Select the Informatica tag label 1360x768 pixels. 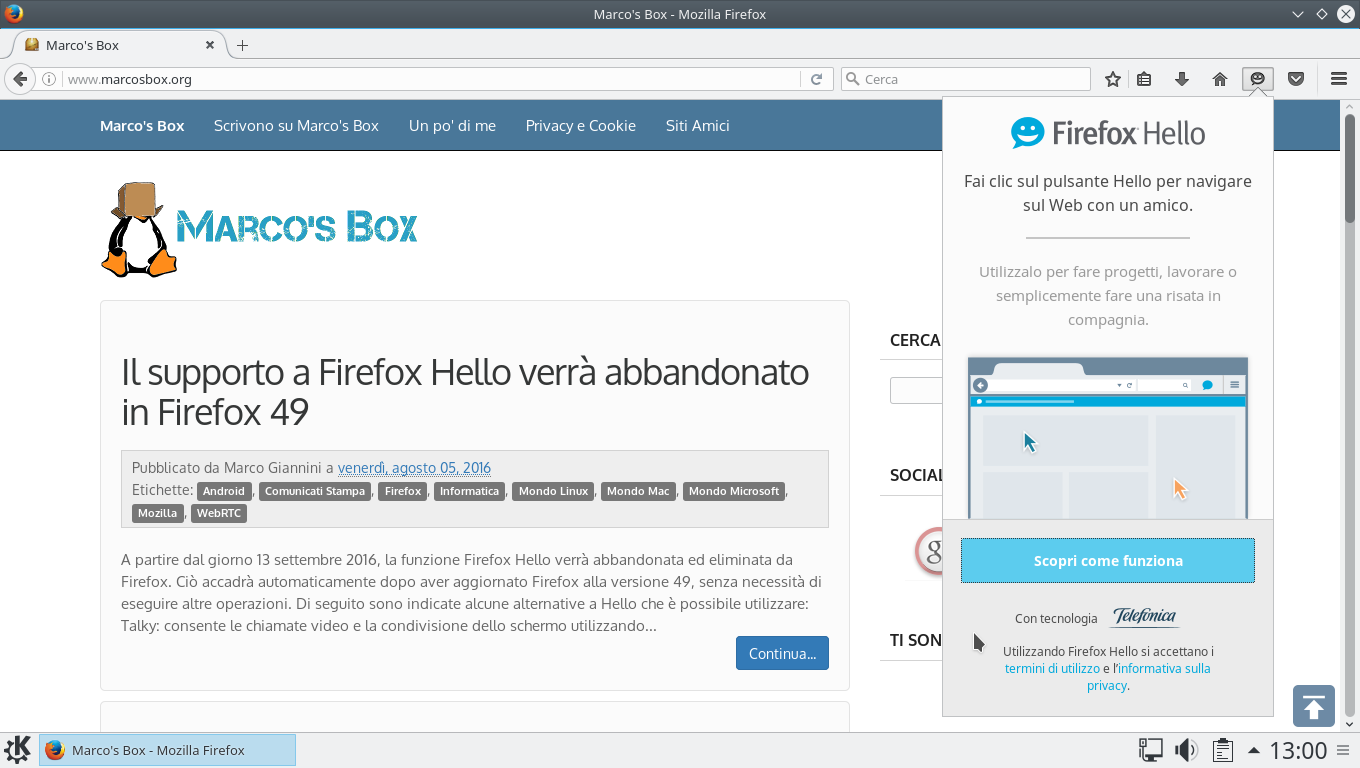(x=469, y=491)
